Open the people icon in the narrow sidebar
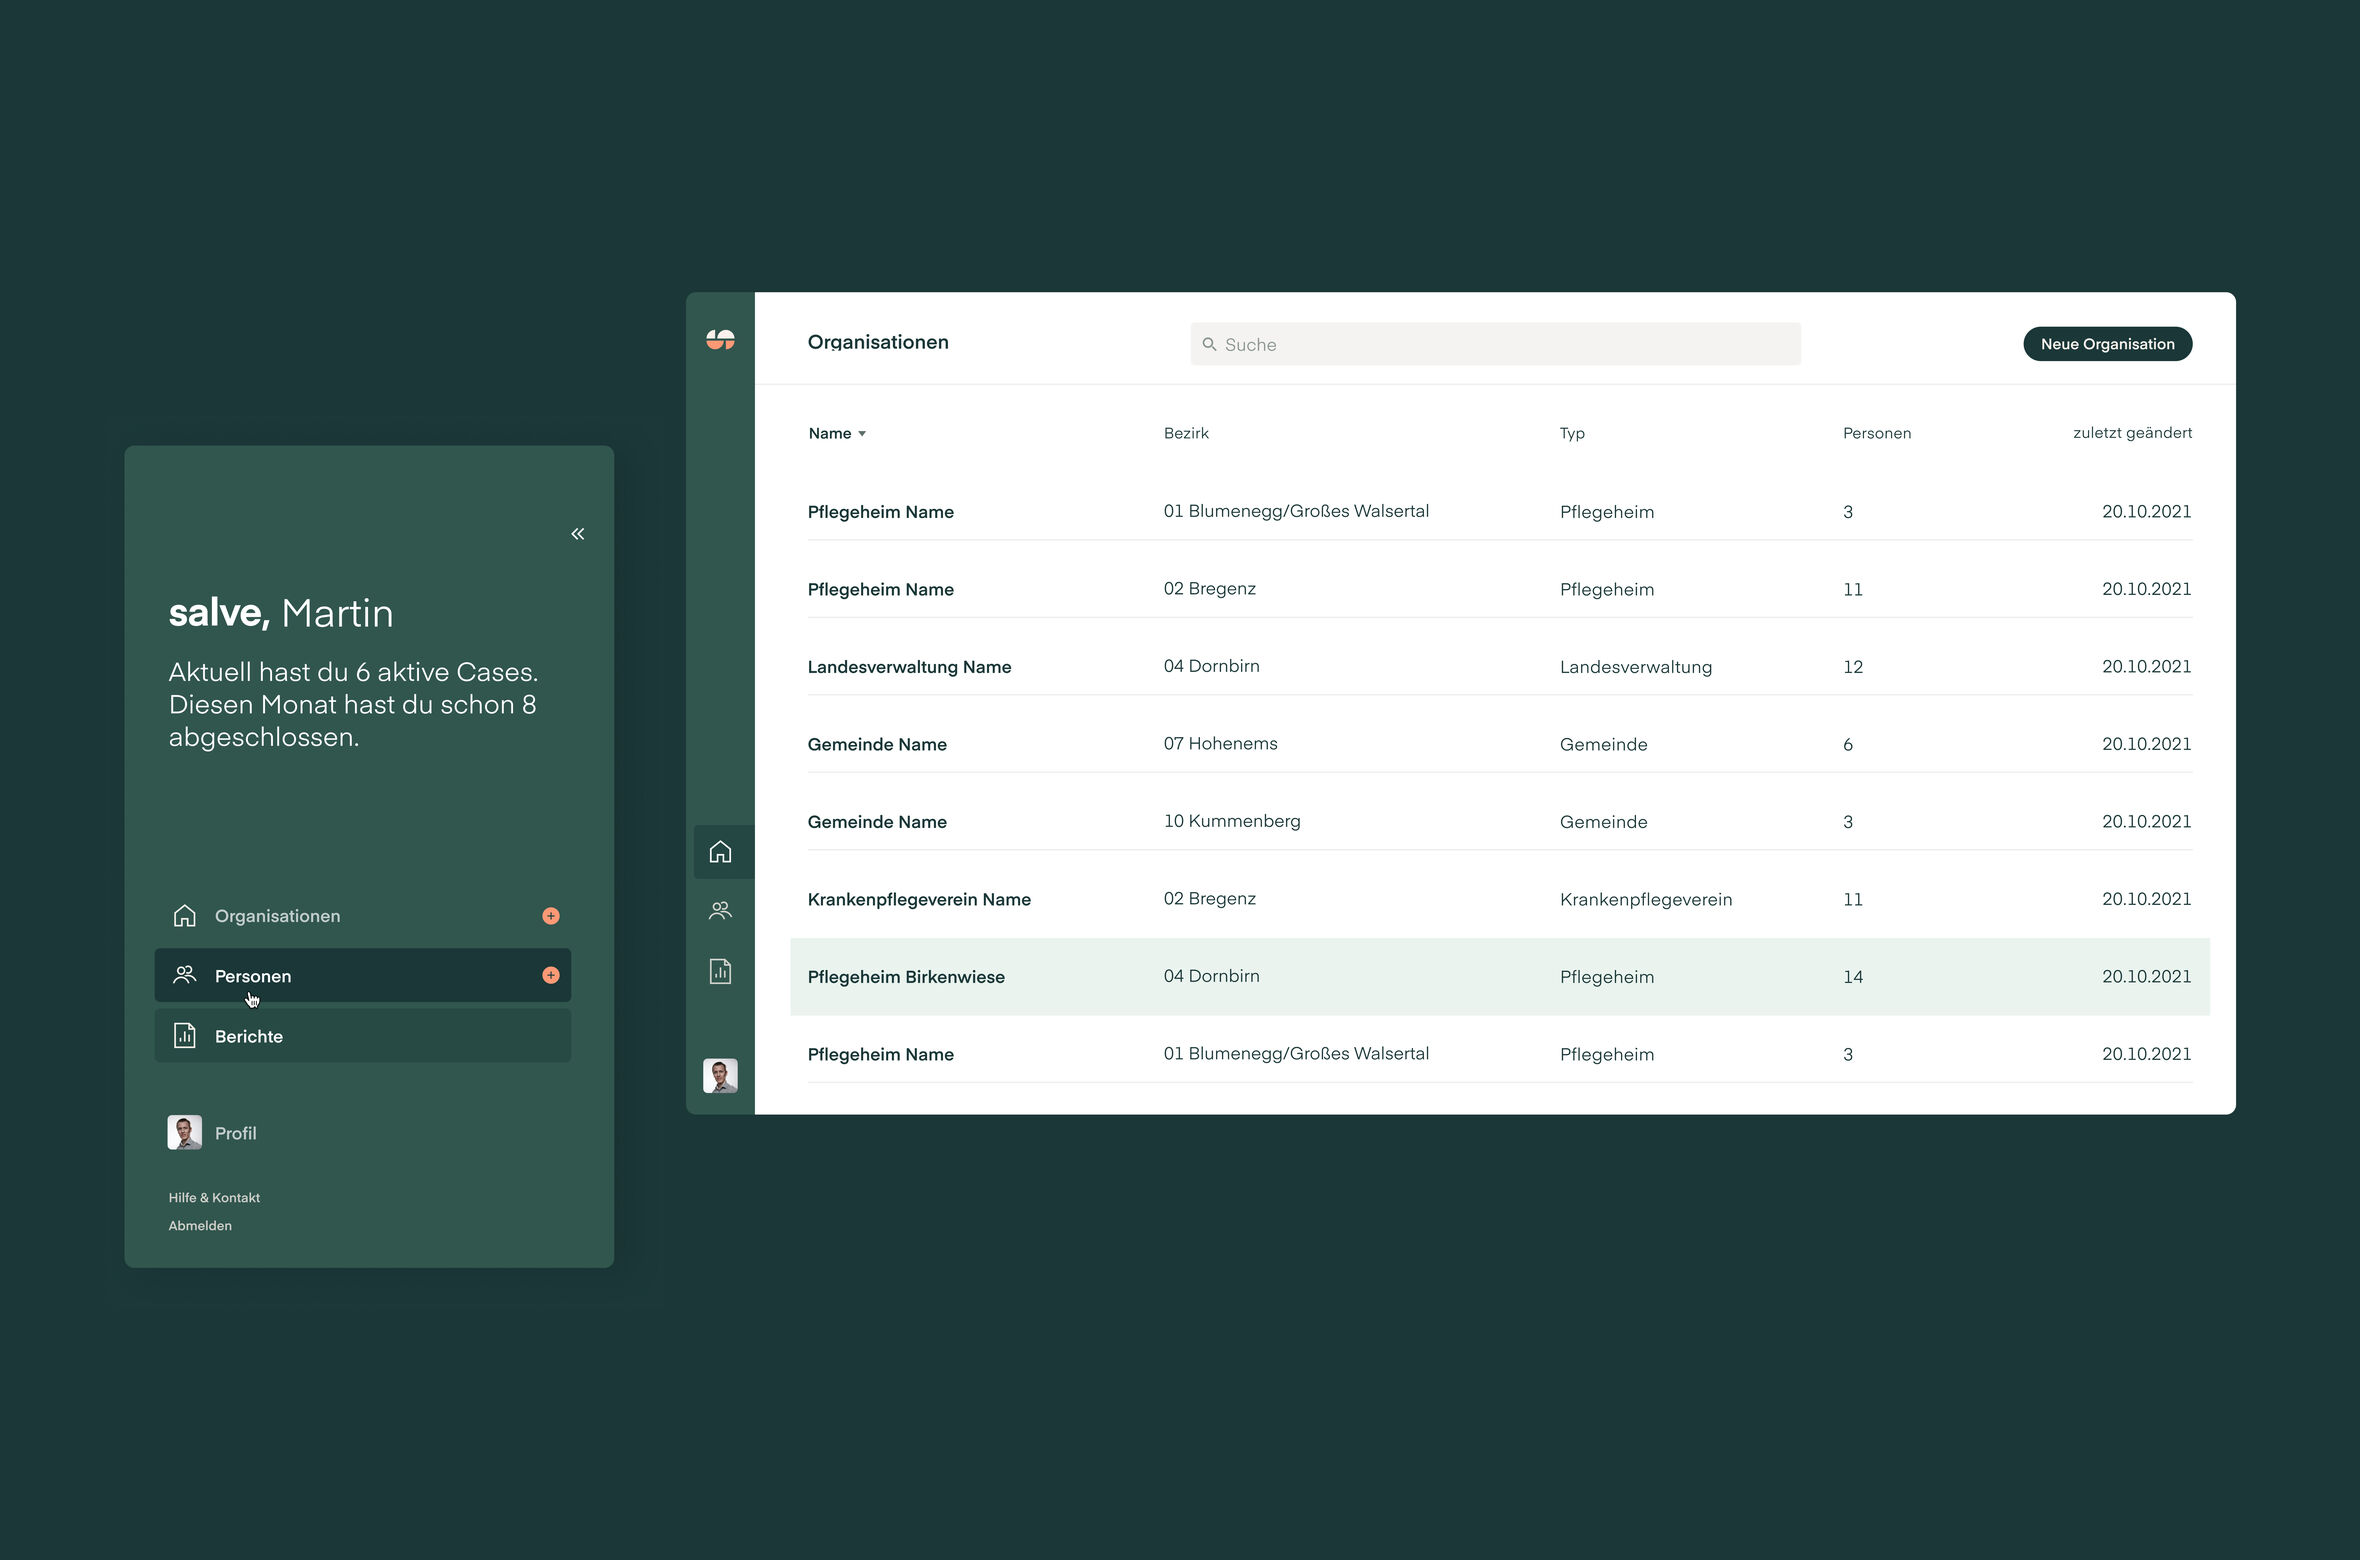 tap(720, 911)
